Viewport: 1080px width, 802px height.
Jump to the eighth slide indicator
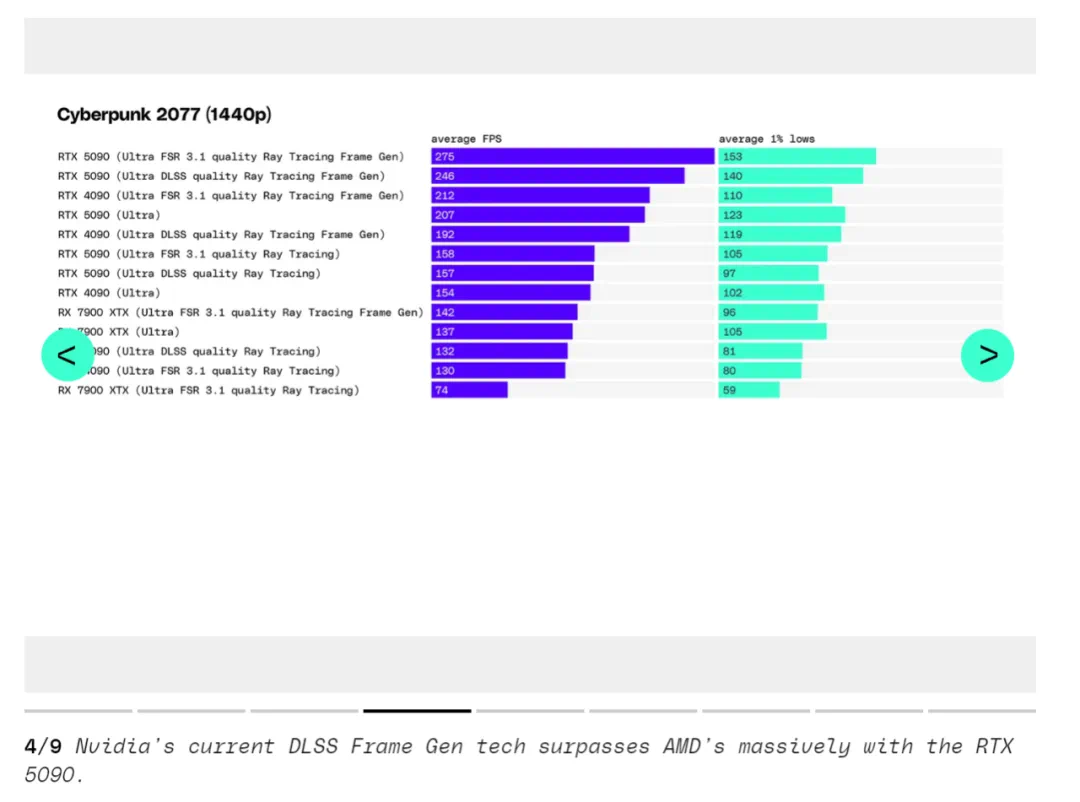point(869,711)
